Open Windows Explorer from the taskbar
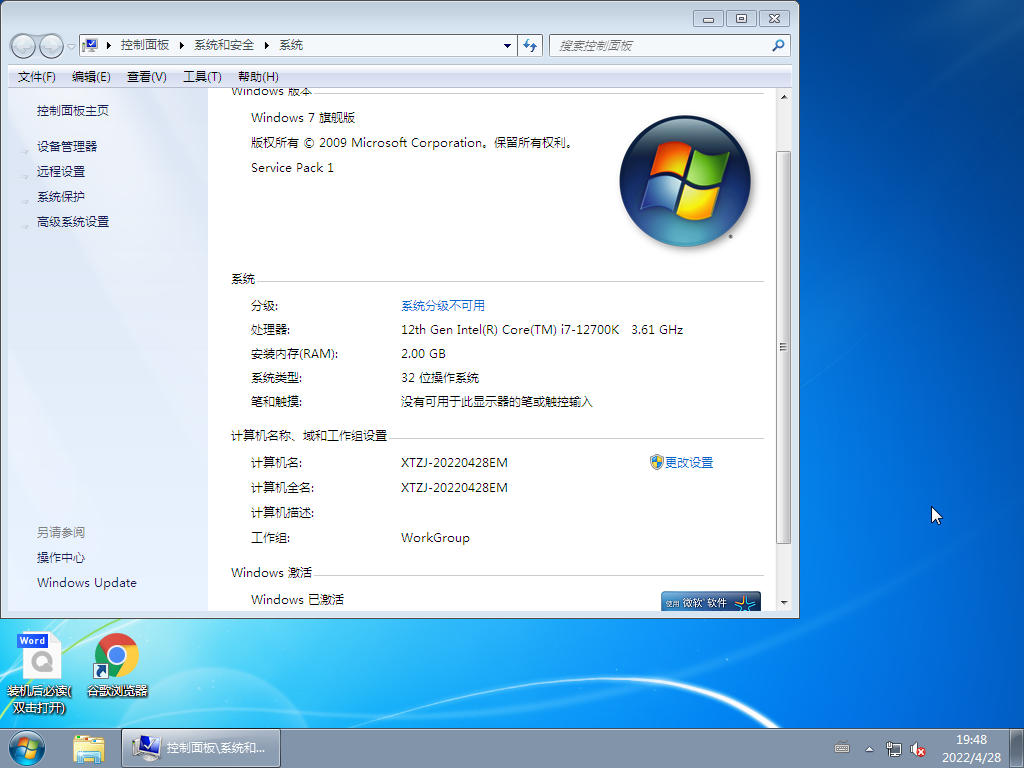 (x=89, y=747)
